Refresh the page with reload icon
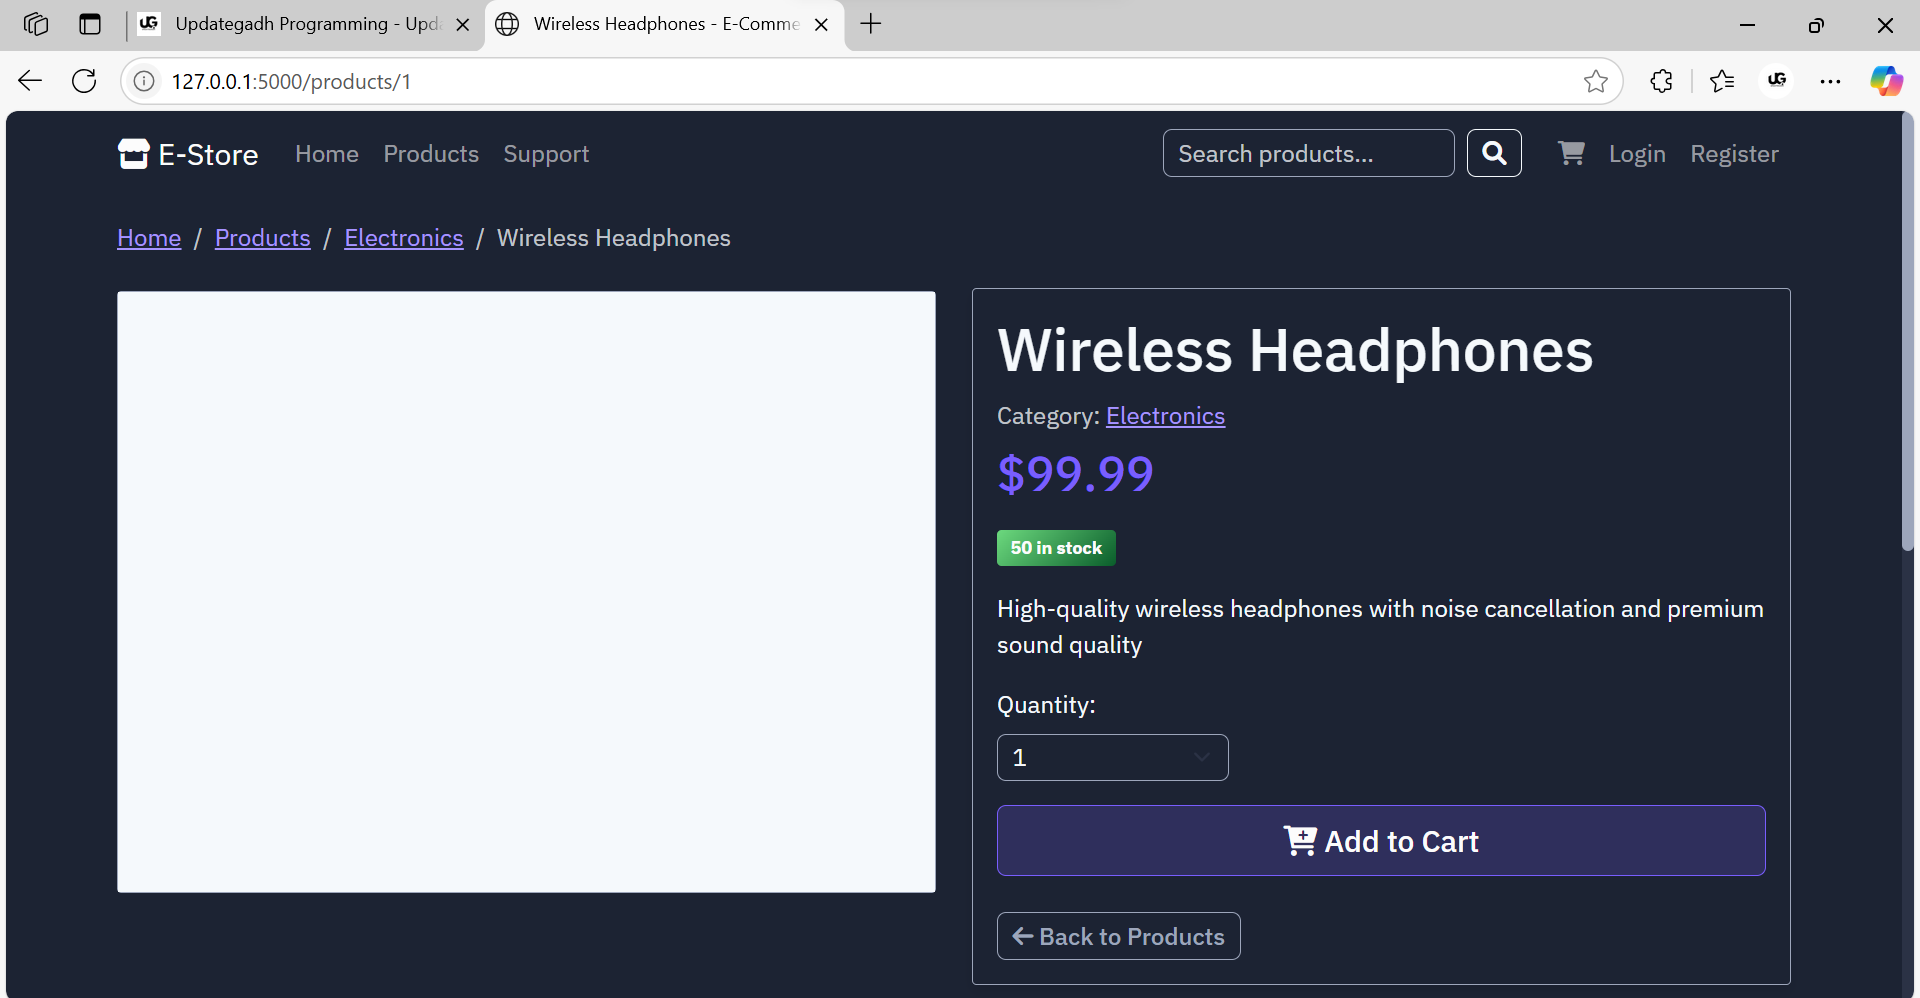This screenshot has height=998, width=1920. [x=84, y=81]
